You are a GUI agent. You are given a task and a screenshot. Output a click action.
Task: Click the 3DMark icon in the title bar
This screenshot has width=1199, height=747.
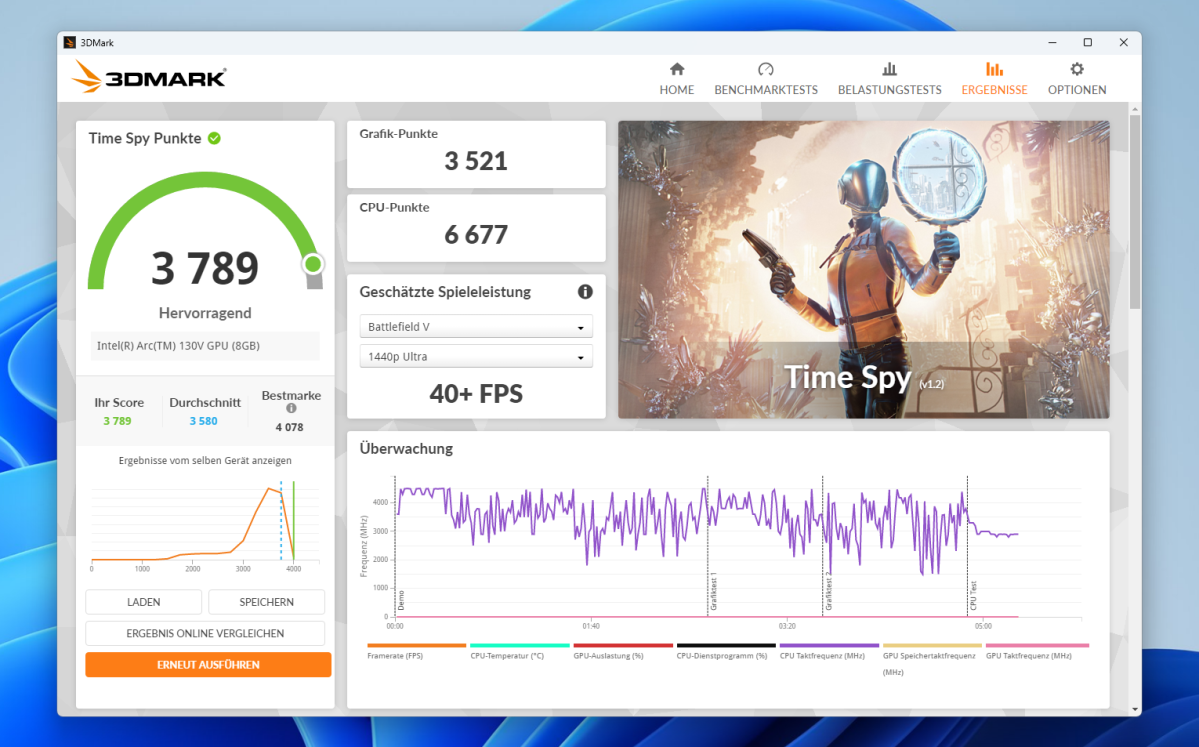70,43
